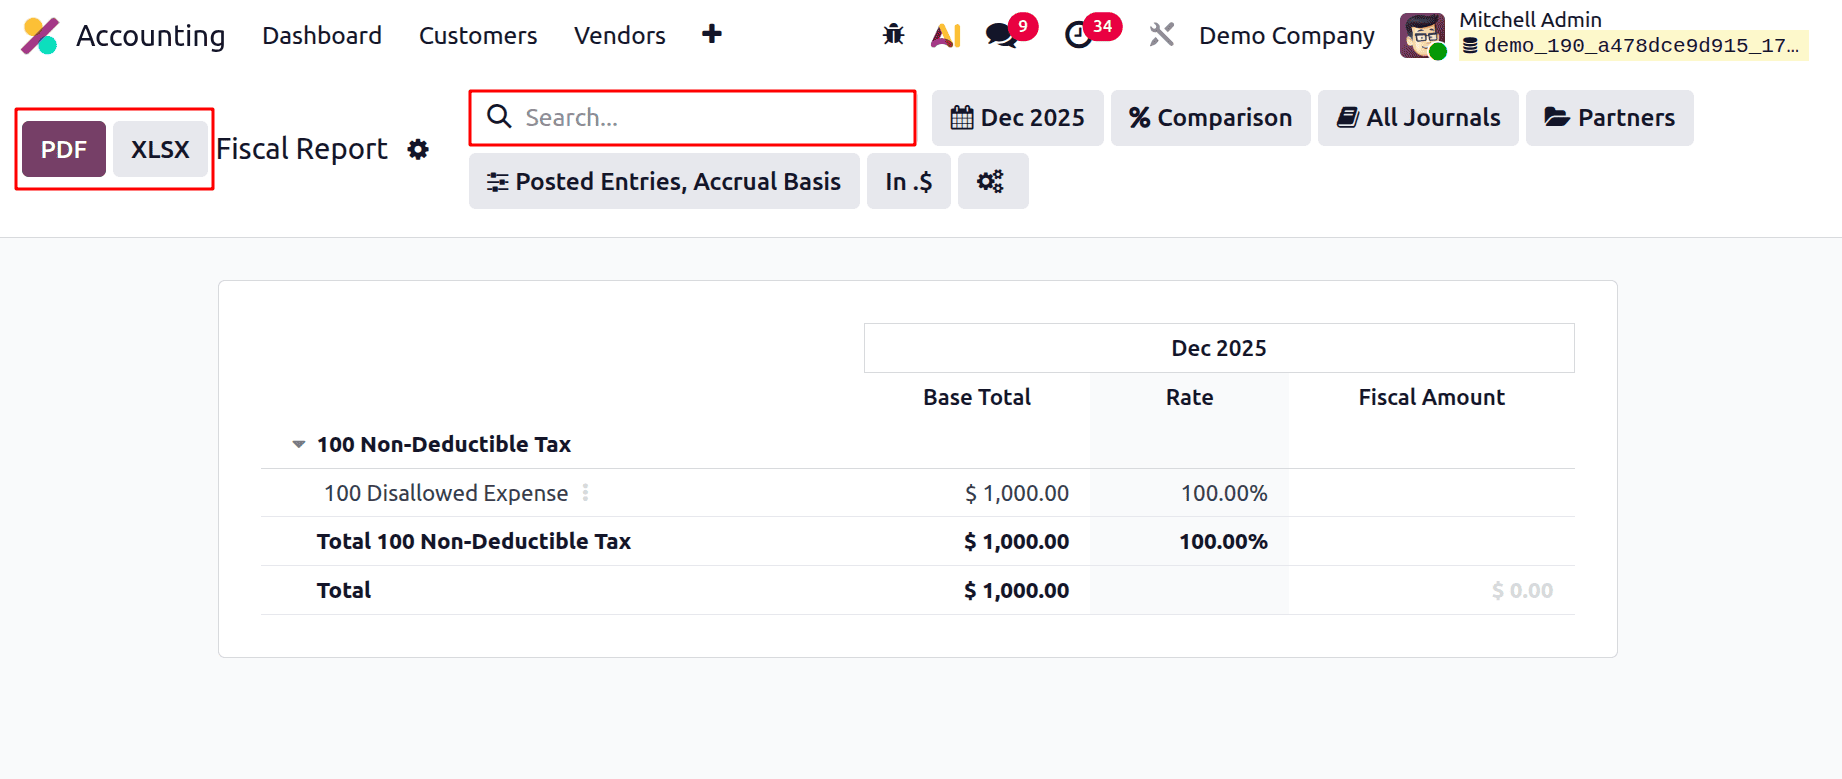Open the Customers menu
This screenshot has height=779, width=1842.
click(x=478, y=36)
